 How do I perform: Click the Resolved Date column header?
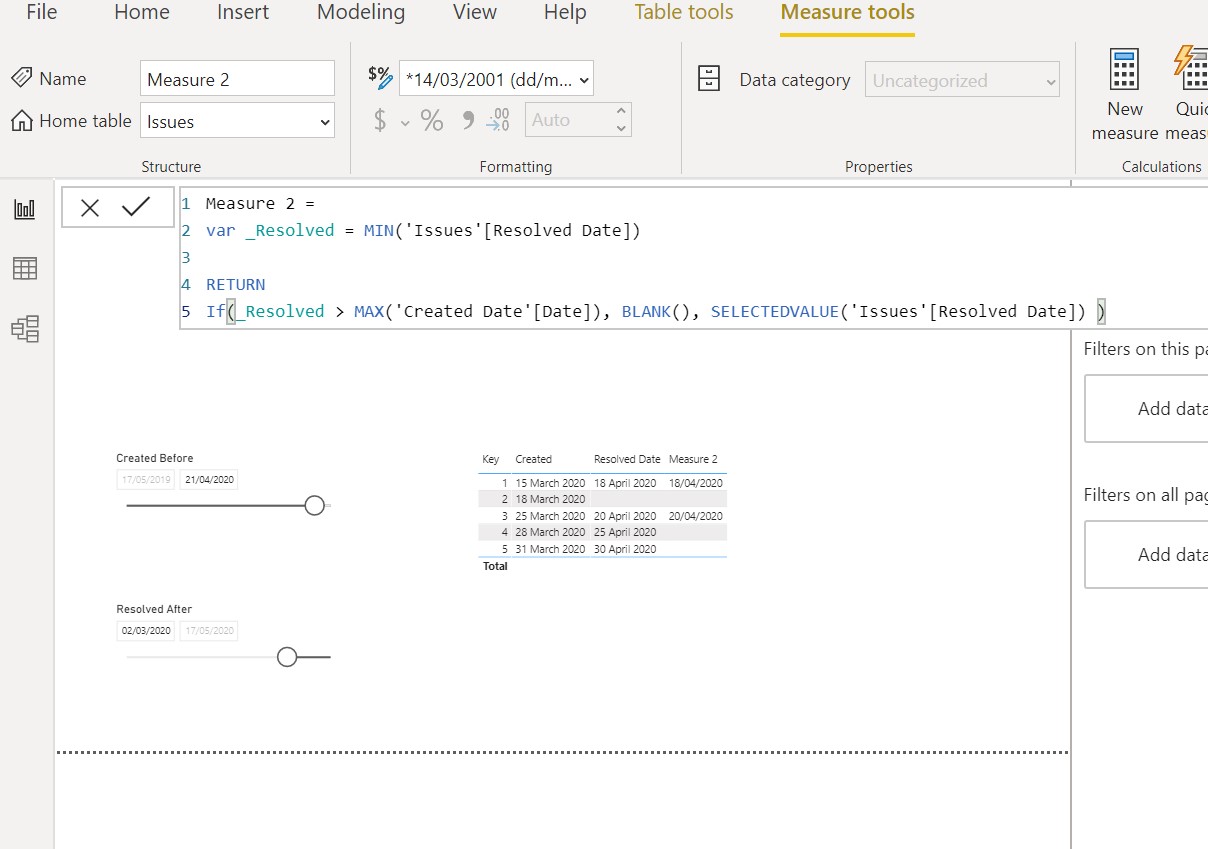pyautogui.click(x=627, y=459)
